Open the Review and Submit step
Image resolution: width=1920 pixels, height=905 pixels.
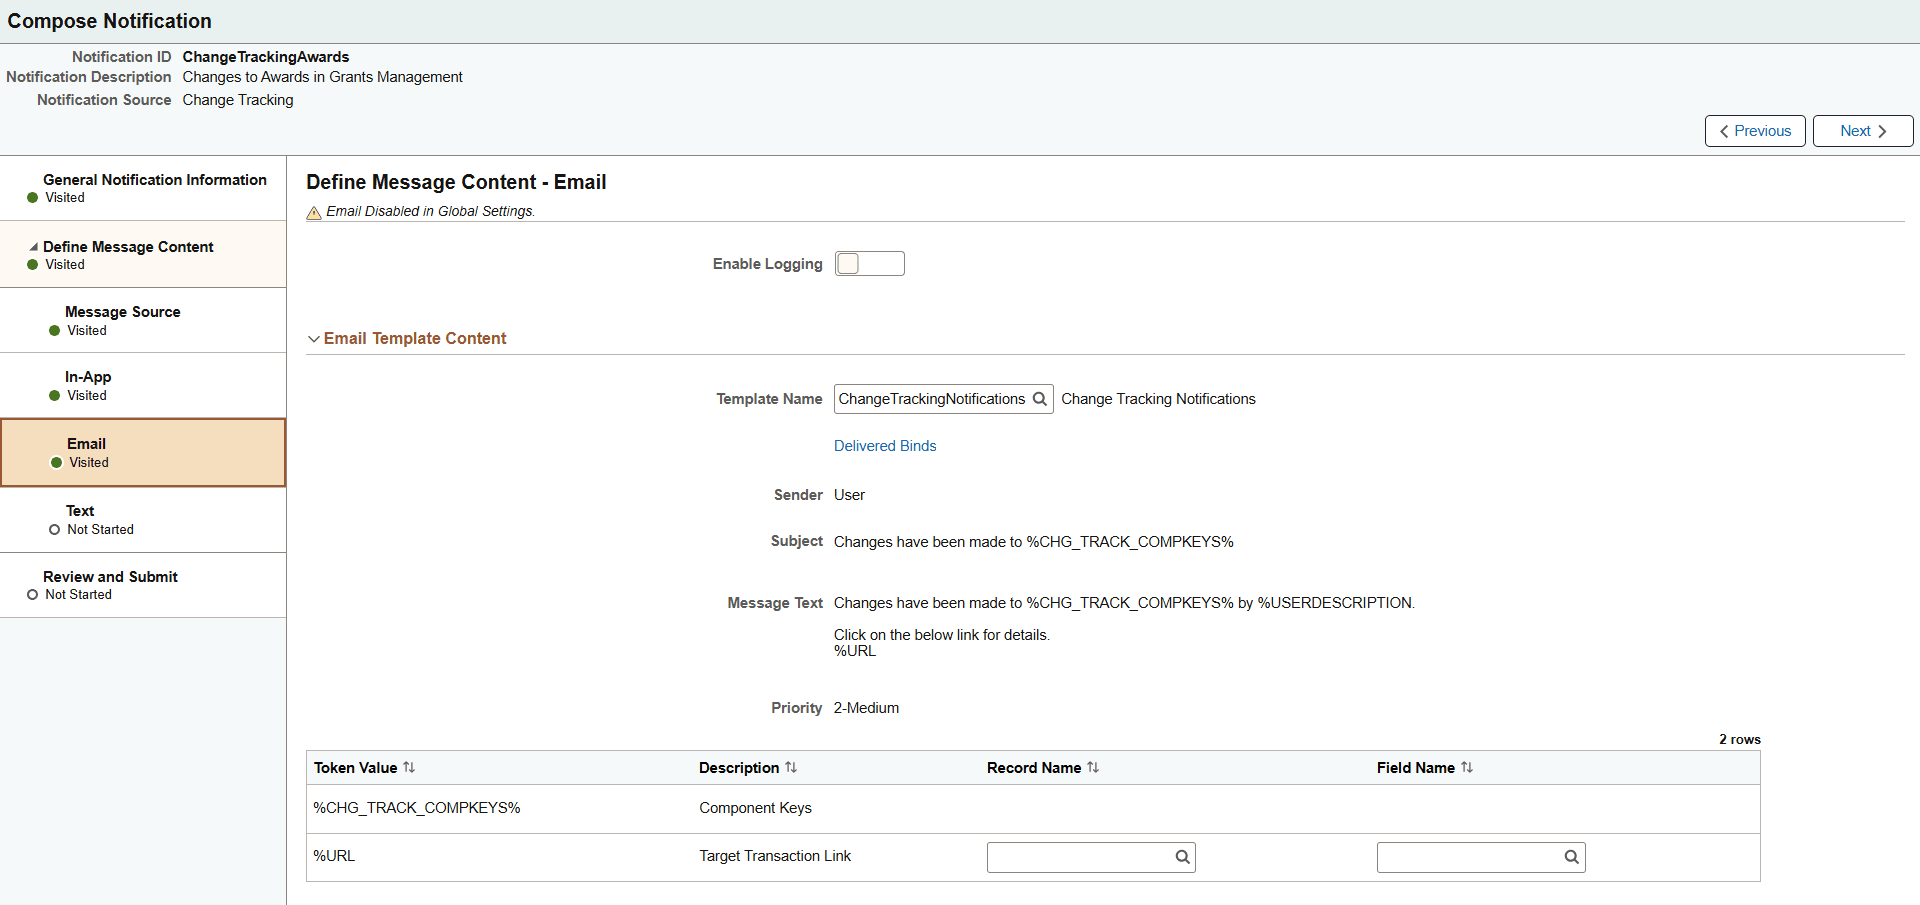pyautogui.click(x=110, y=576)
